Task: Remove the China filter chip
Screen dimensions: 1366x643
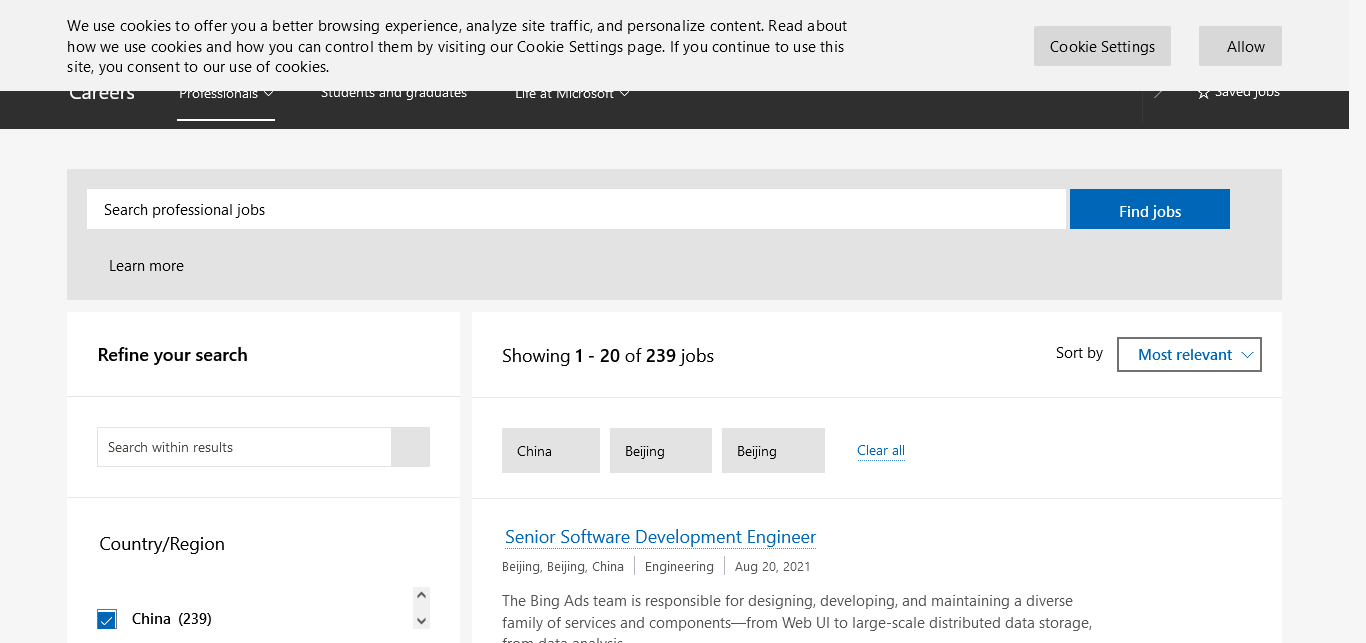Action: click(550, 451)
